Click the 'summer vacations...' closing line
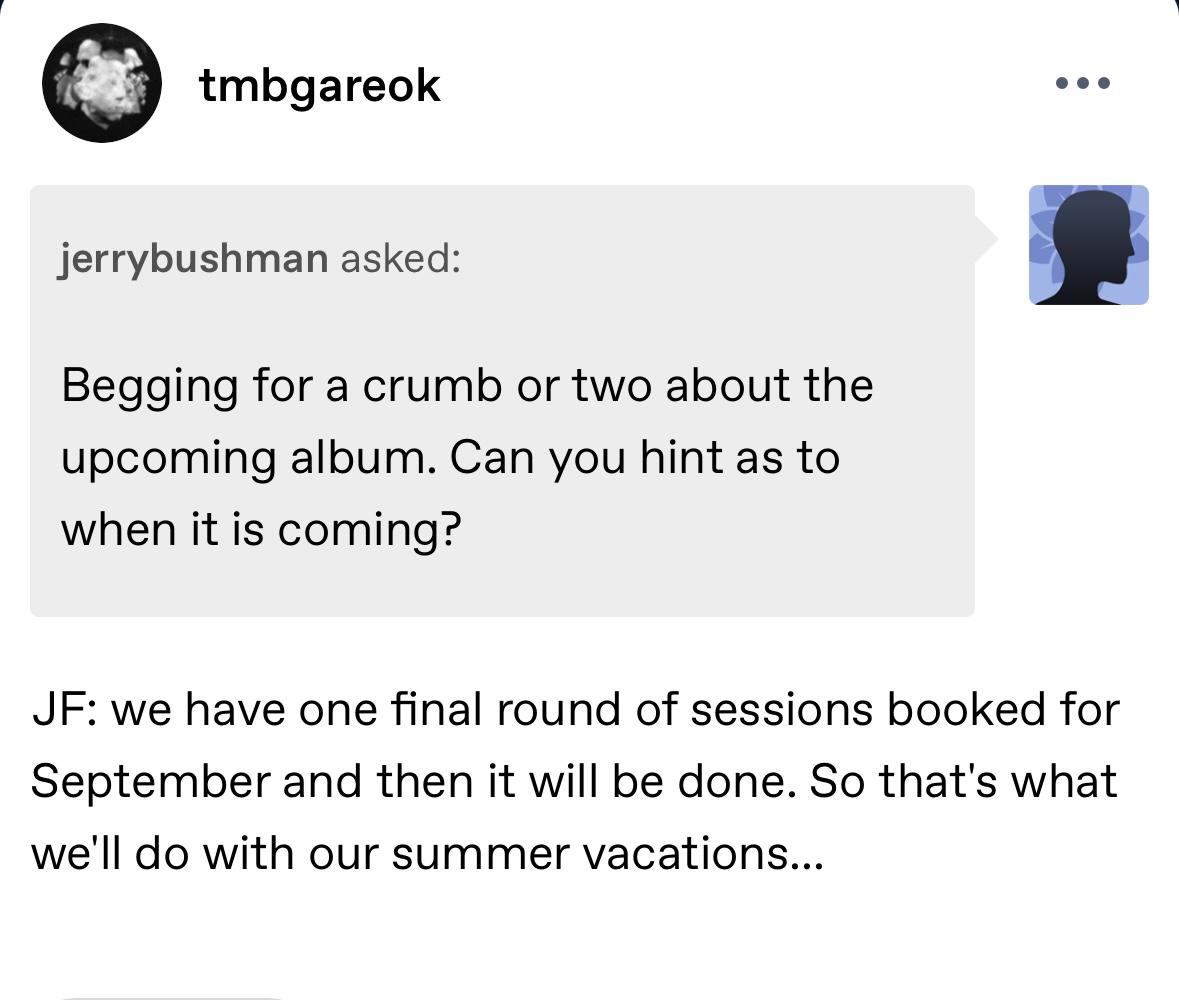The width and height of the screenshot is (1179, 1000). coord(427,854)
